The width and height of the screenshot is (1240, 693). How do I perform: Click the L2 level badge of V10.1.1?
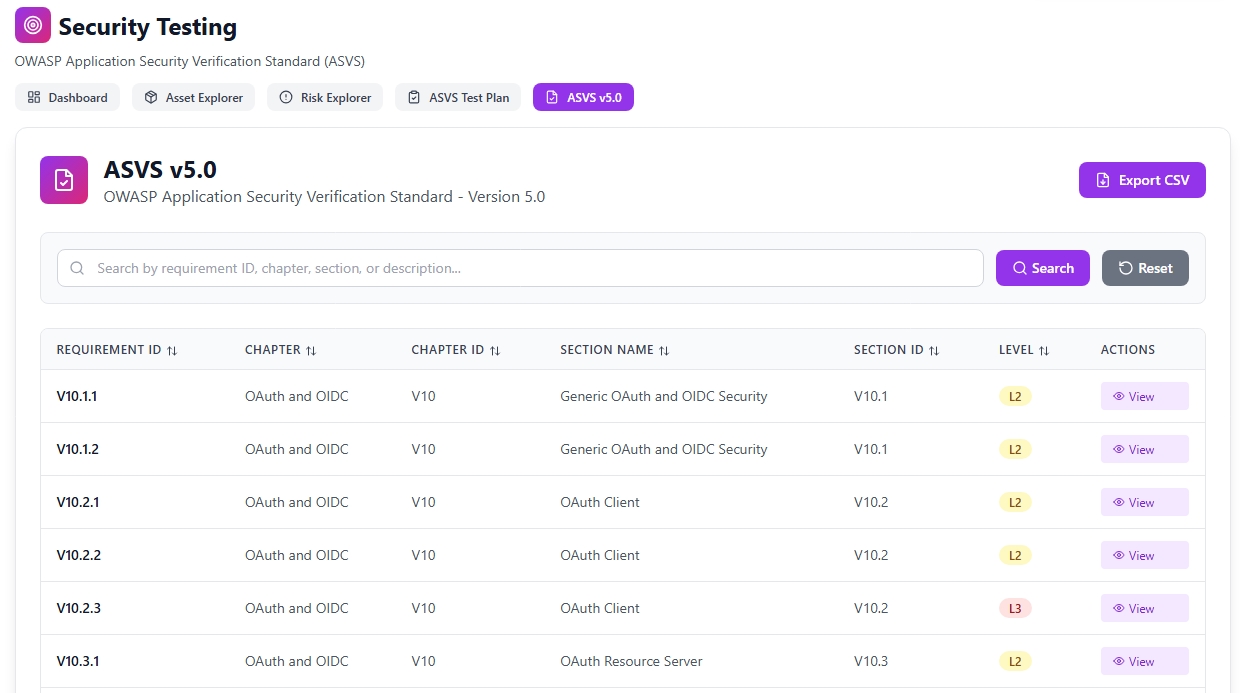tap(1015, 396)
